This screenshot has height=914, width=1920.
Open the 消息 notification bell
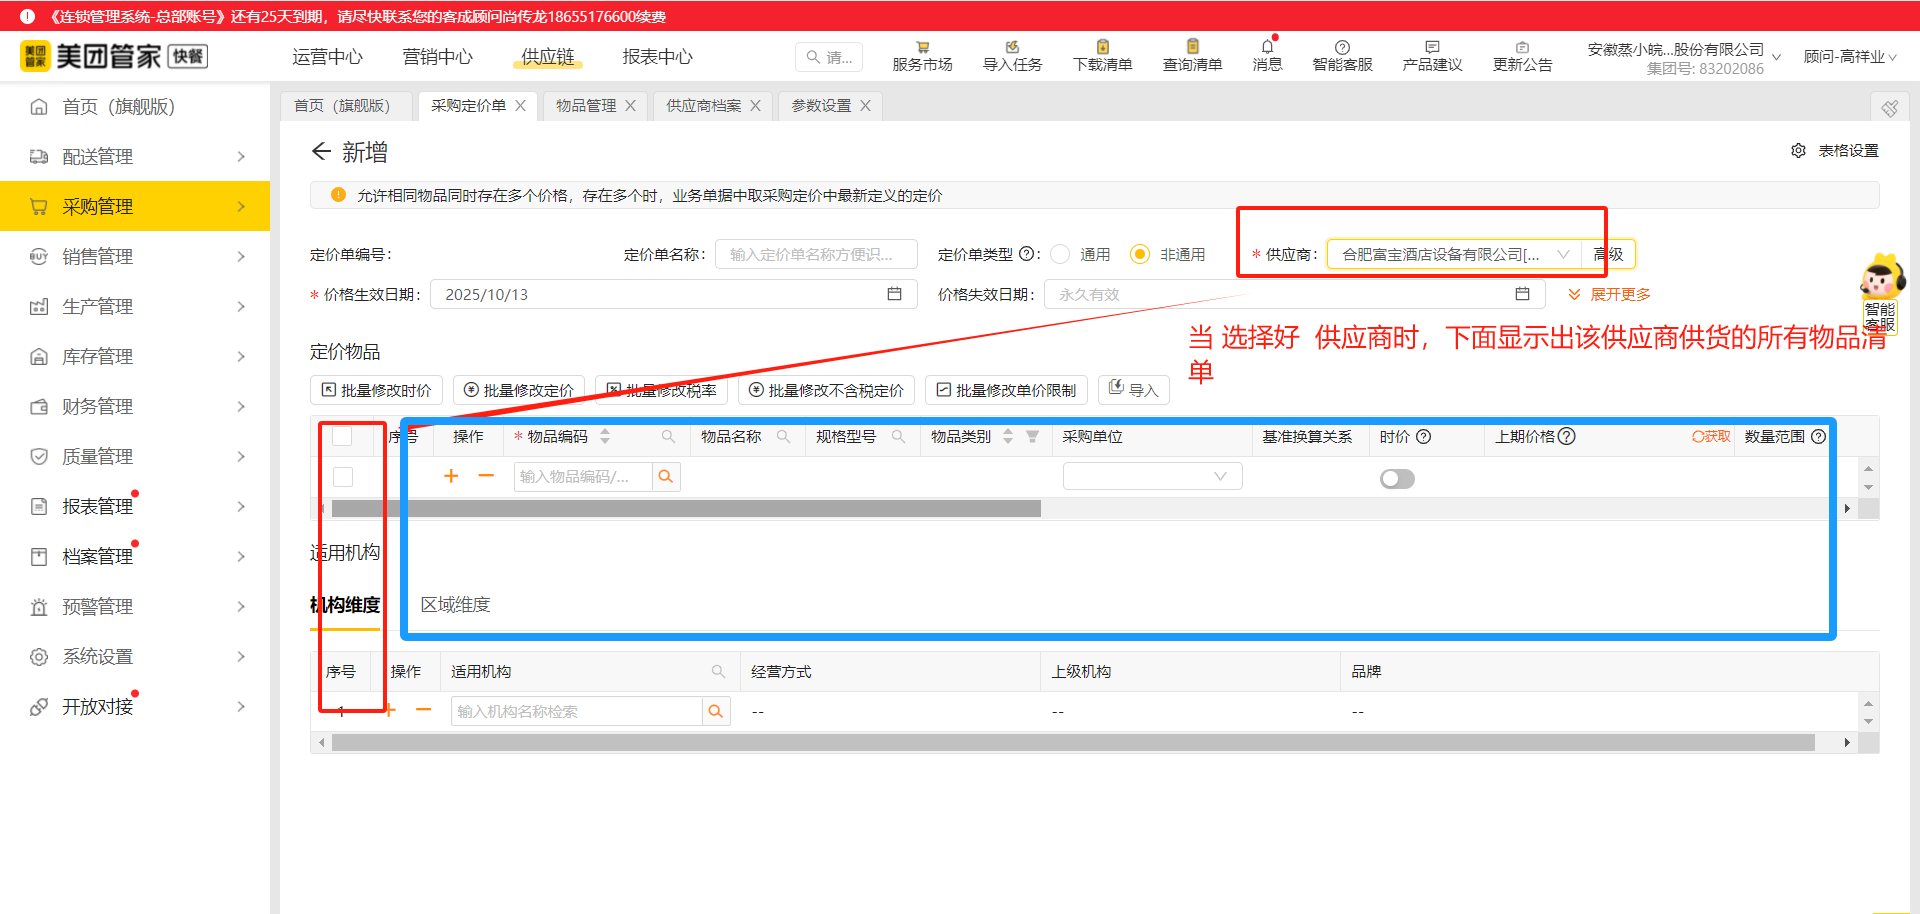[x=1266, y=55]
